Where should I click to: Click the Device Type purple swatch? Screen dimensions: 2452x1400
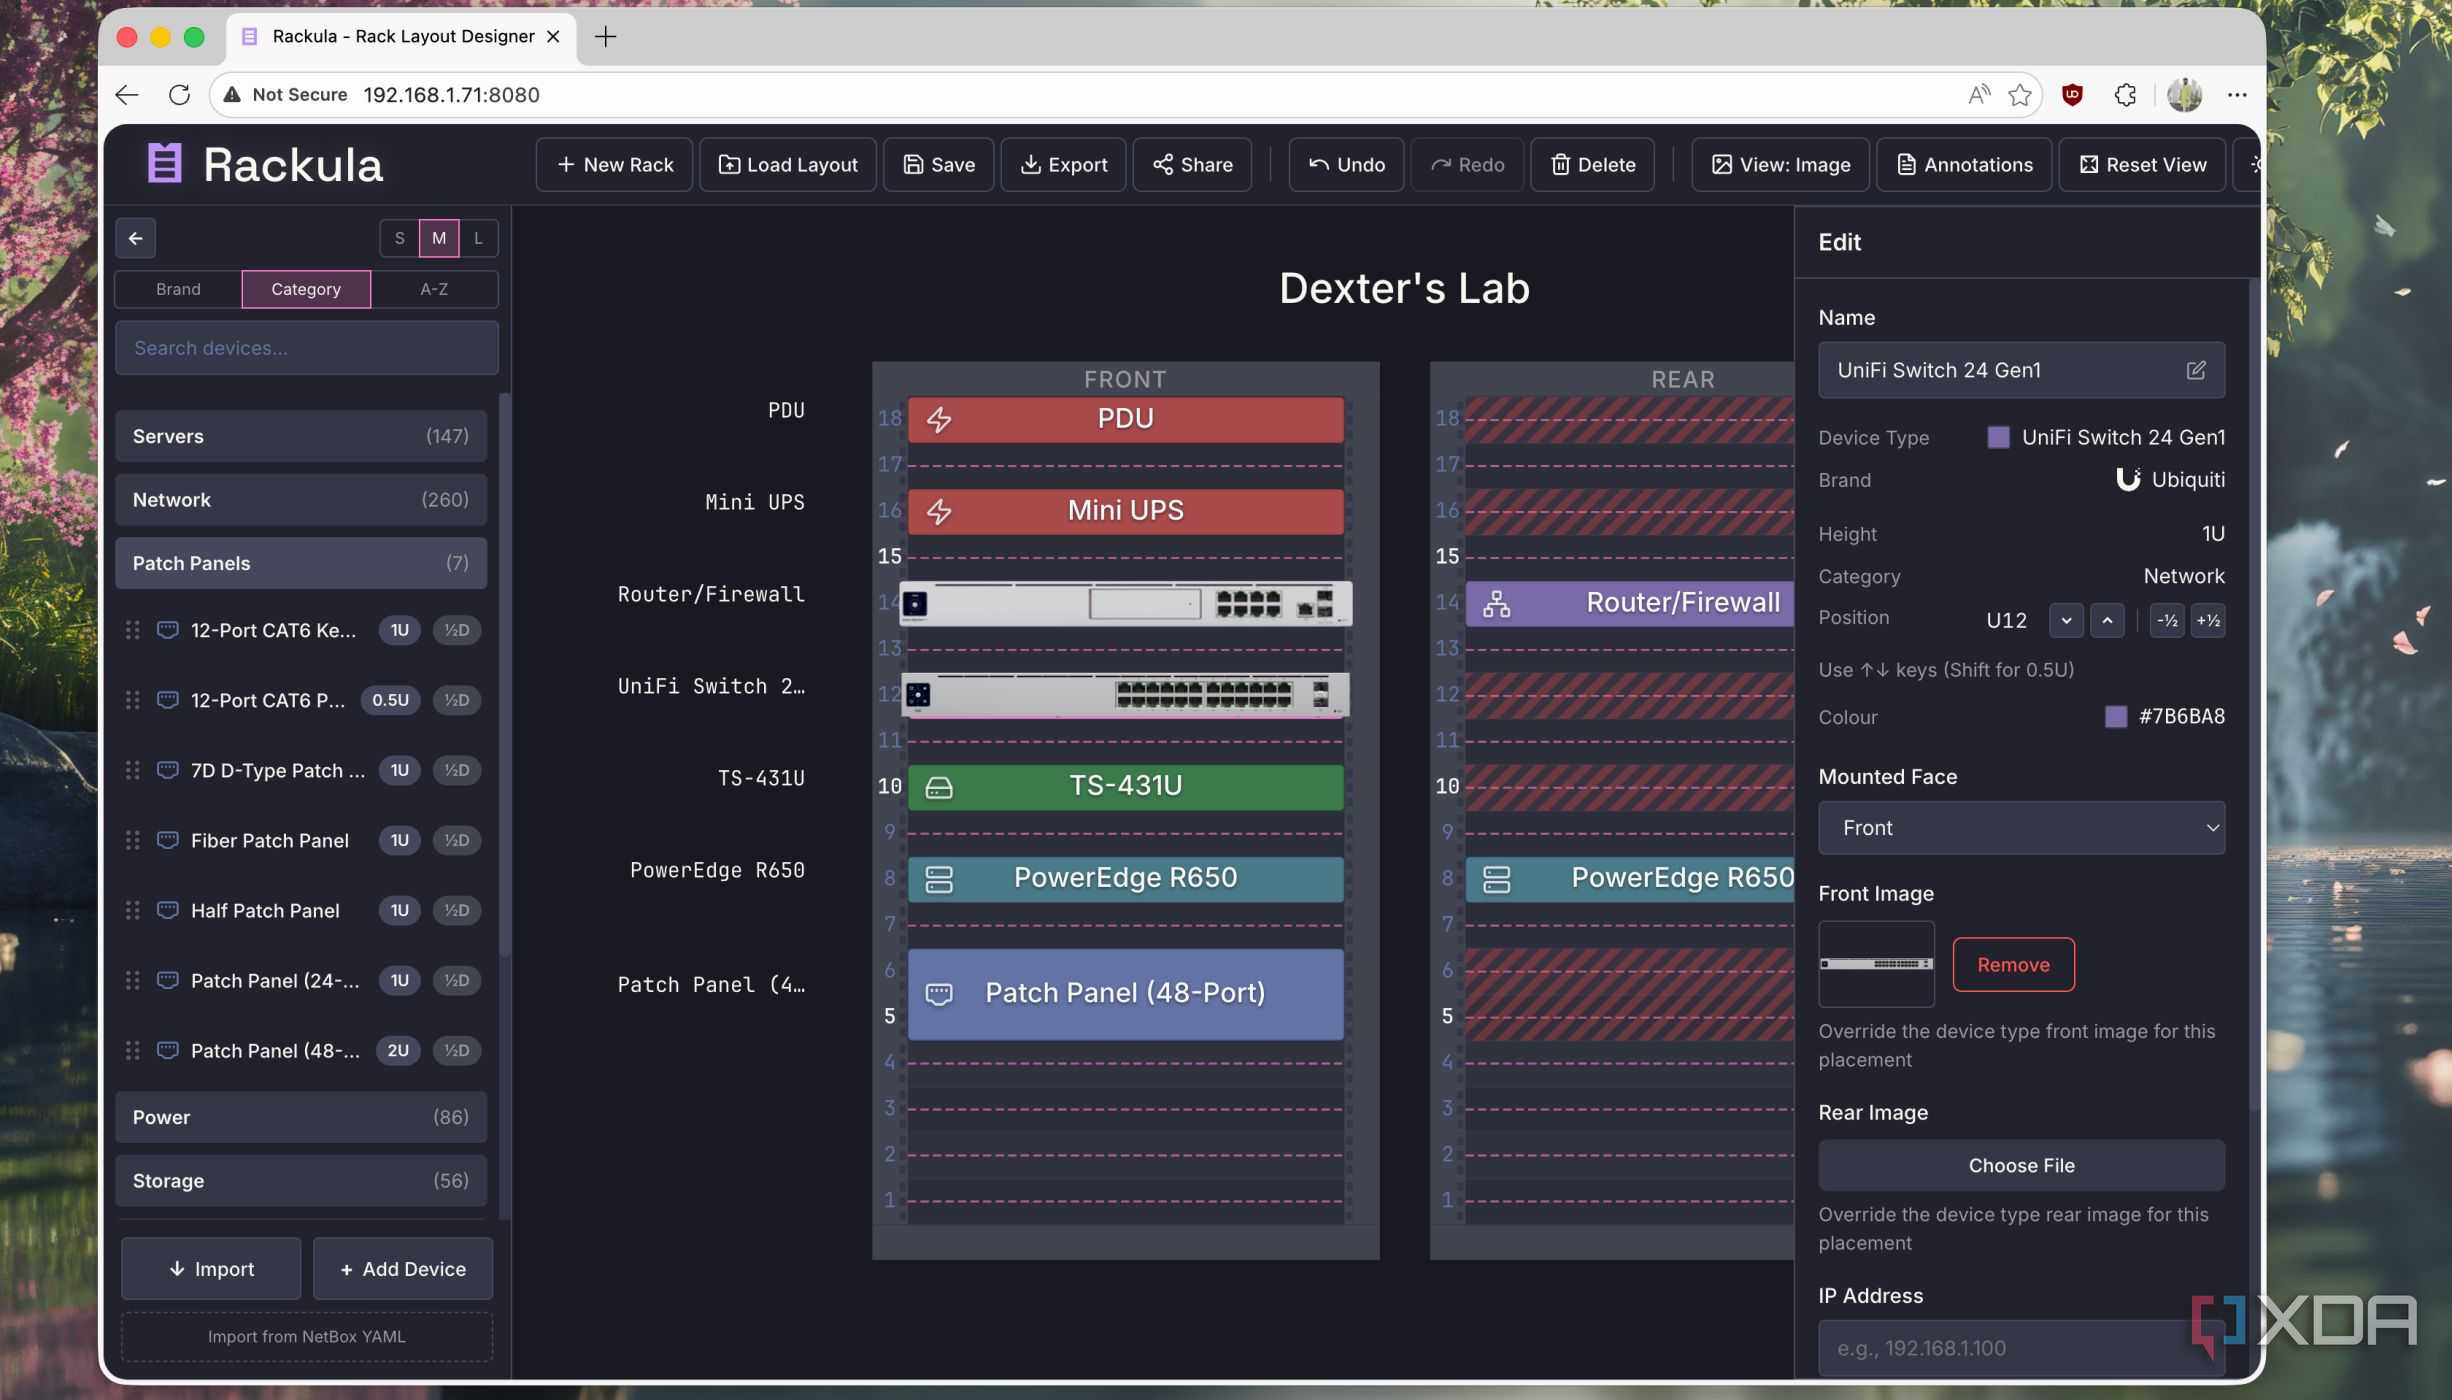[x=1998, y=437]
